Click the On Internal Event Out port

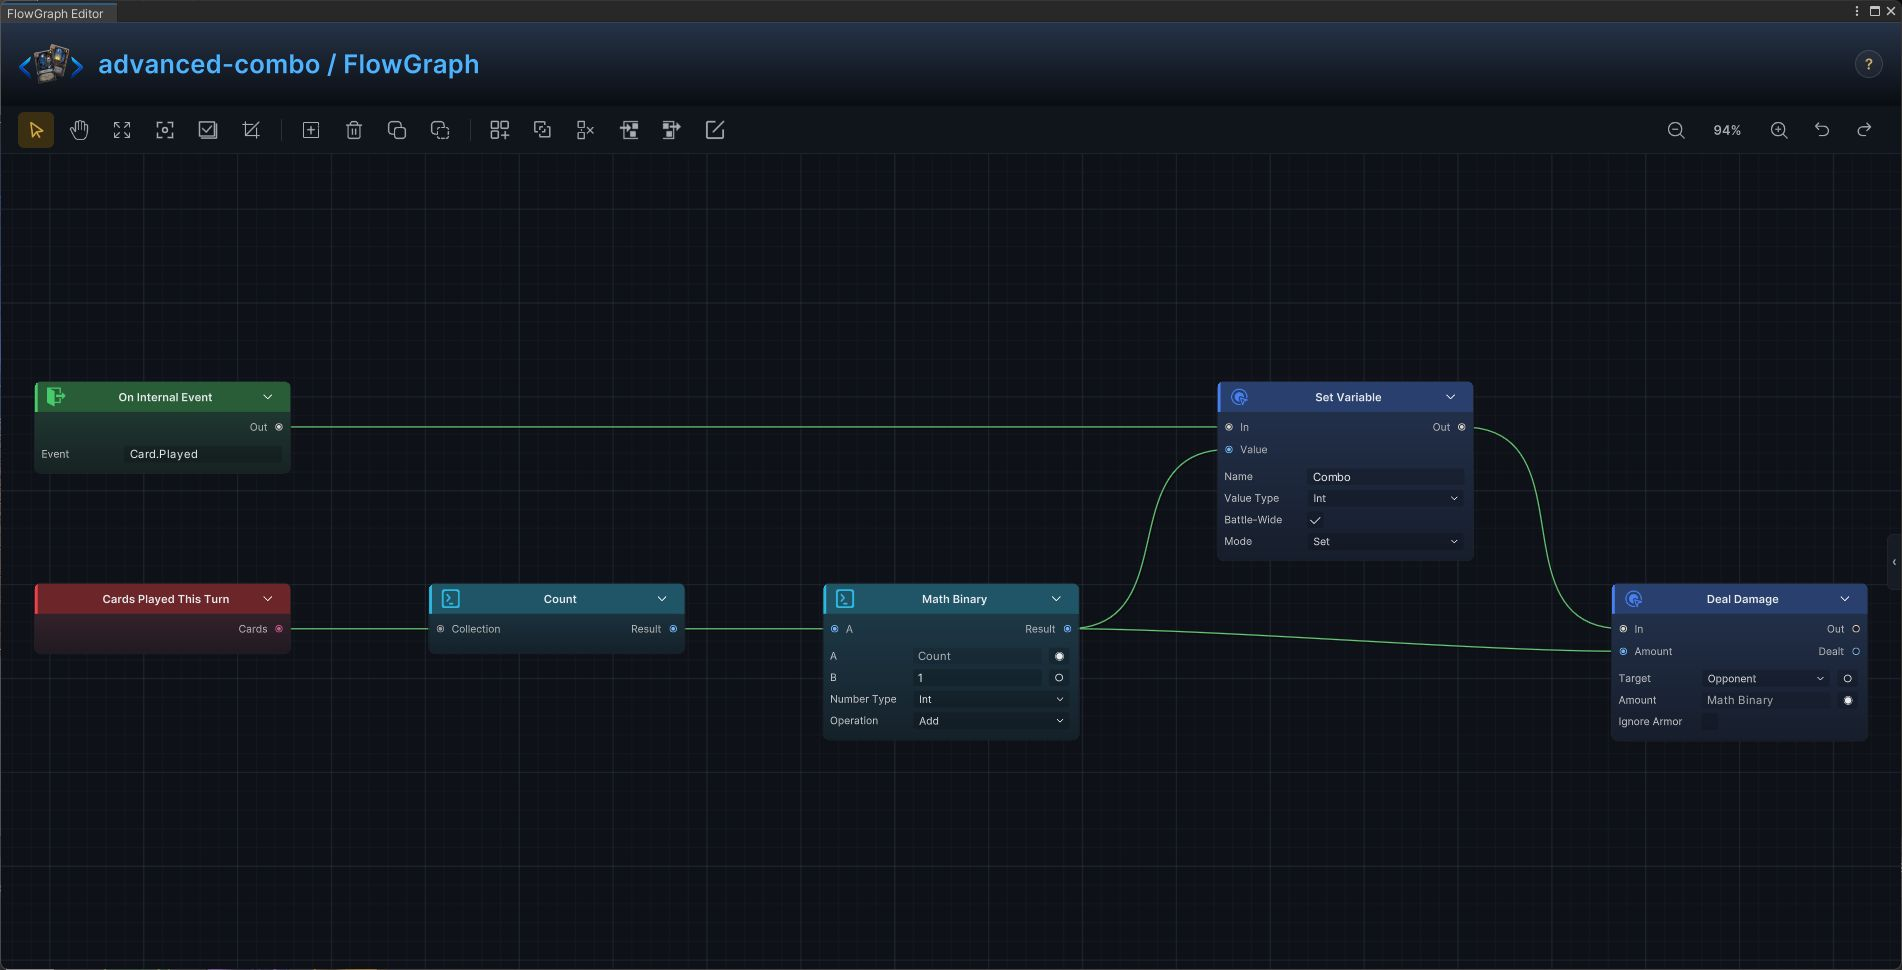coord(279,427)
